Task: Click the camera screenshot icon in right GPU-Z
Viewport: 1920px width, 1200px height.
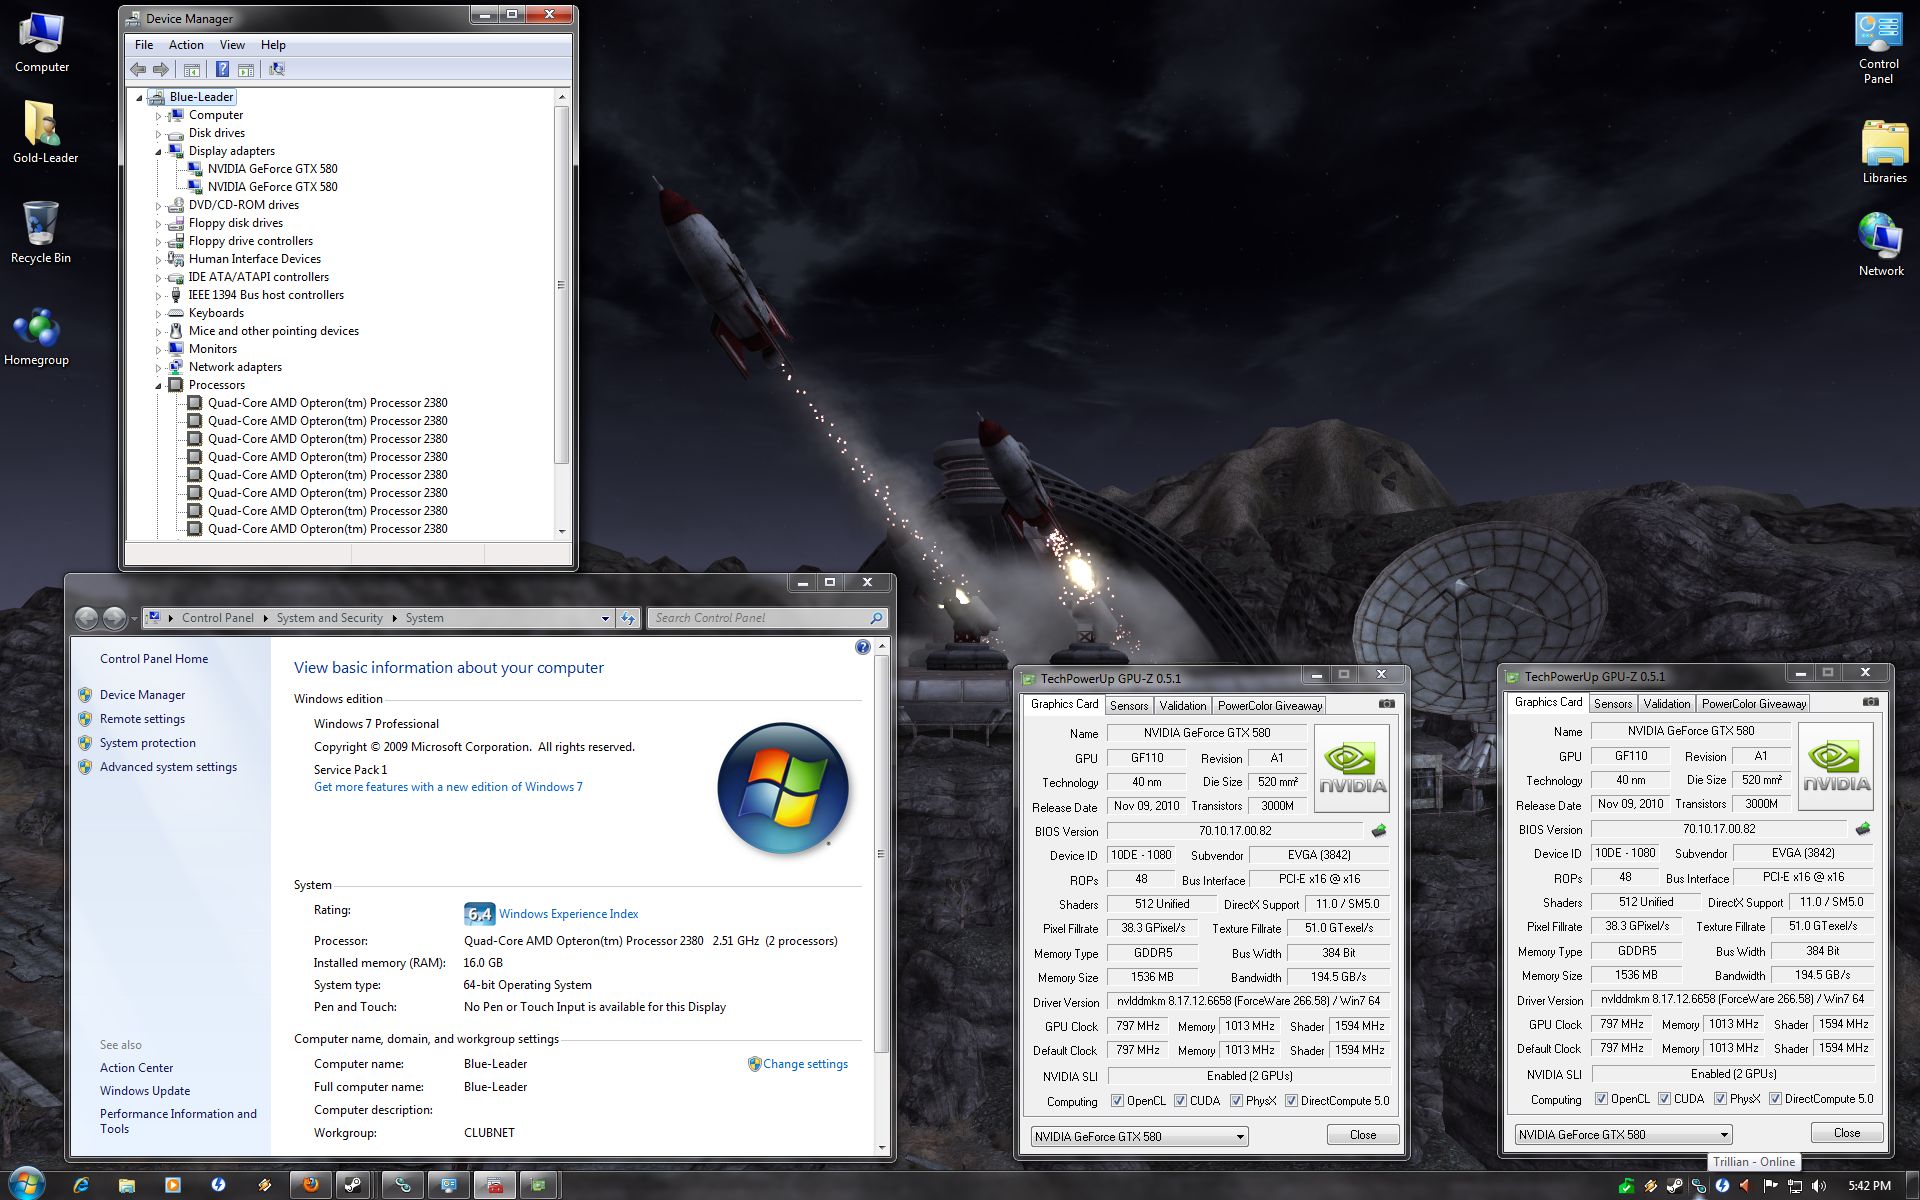Action: click(1870, 702)
